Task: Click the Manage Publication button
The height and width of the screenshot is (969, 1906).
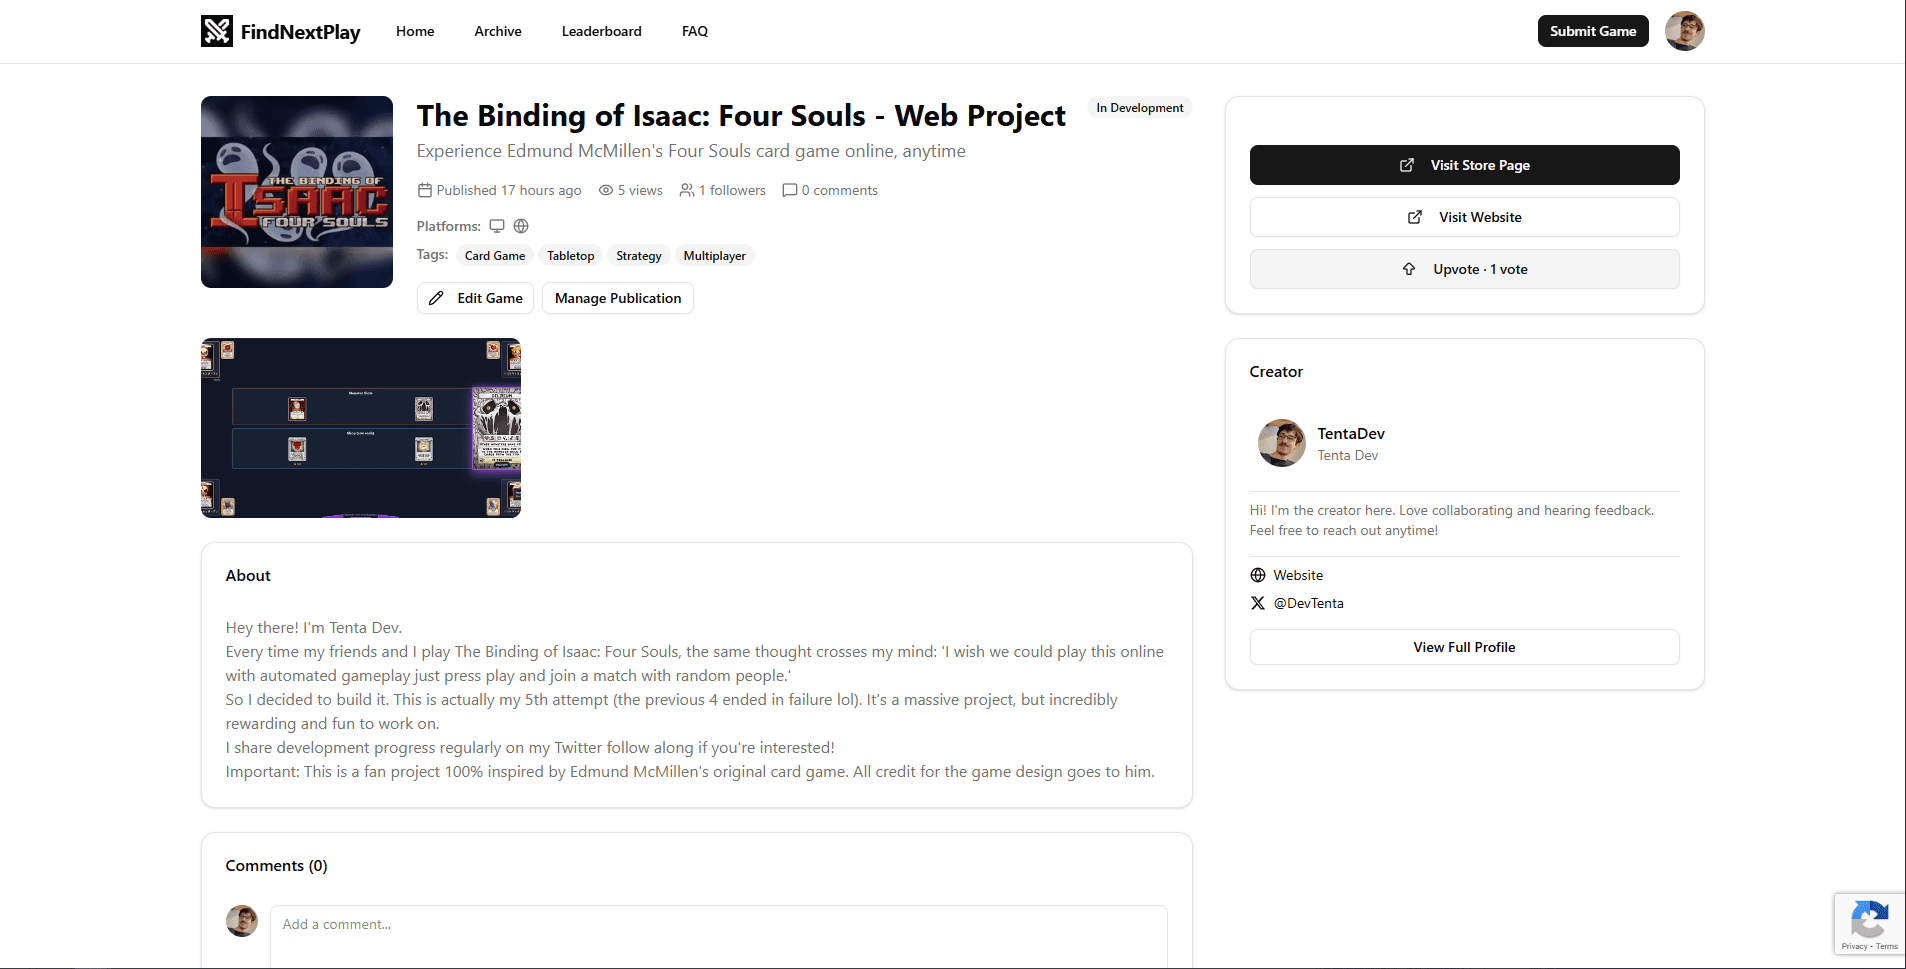Action: pos(617,298)
